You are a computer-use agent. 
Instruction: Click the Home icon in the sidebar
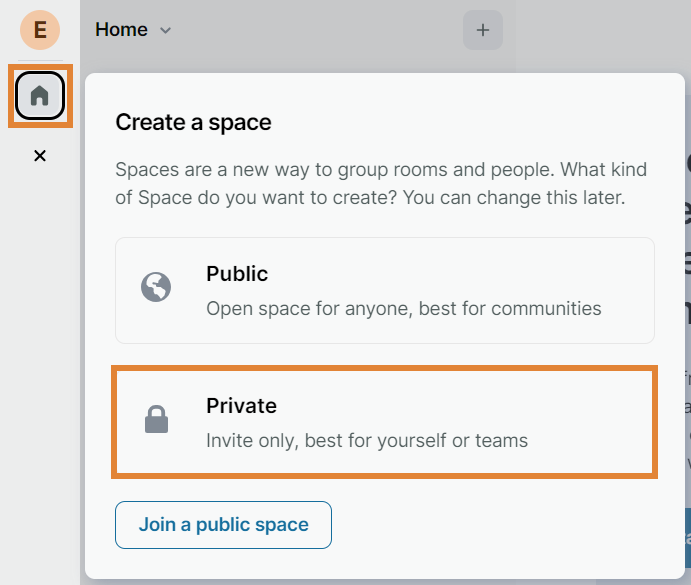tap(40, 96)
